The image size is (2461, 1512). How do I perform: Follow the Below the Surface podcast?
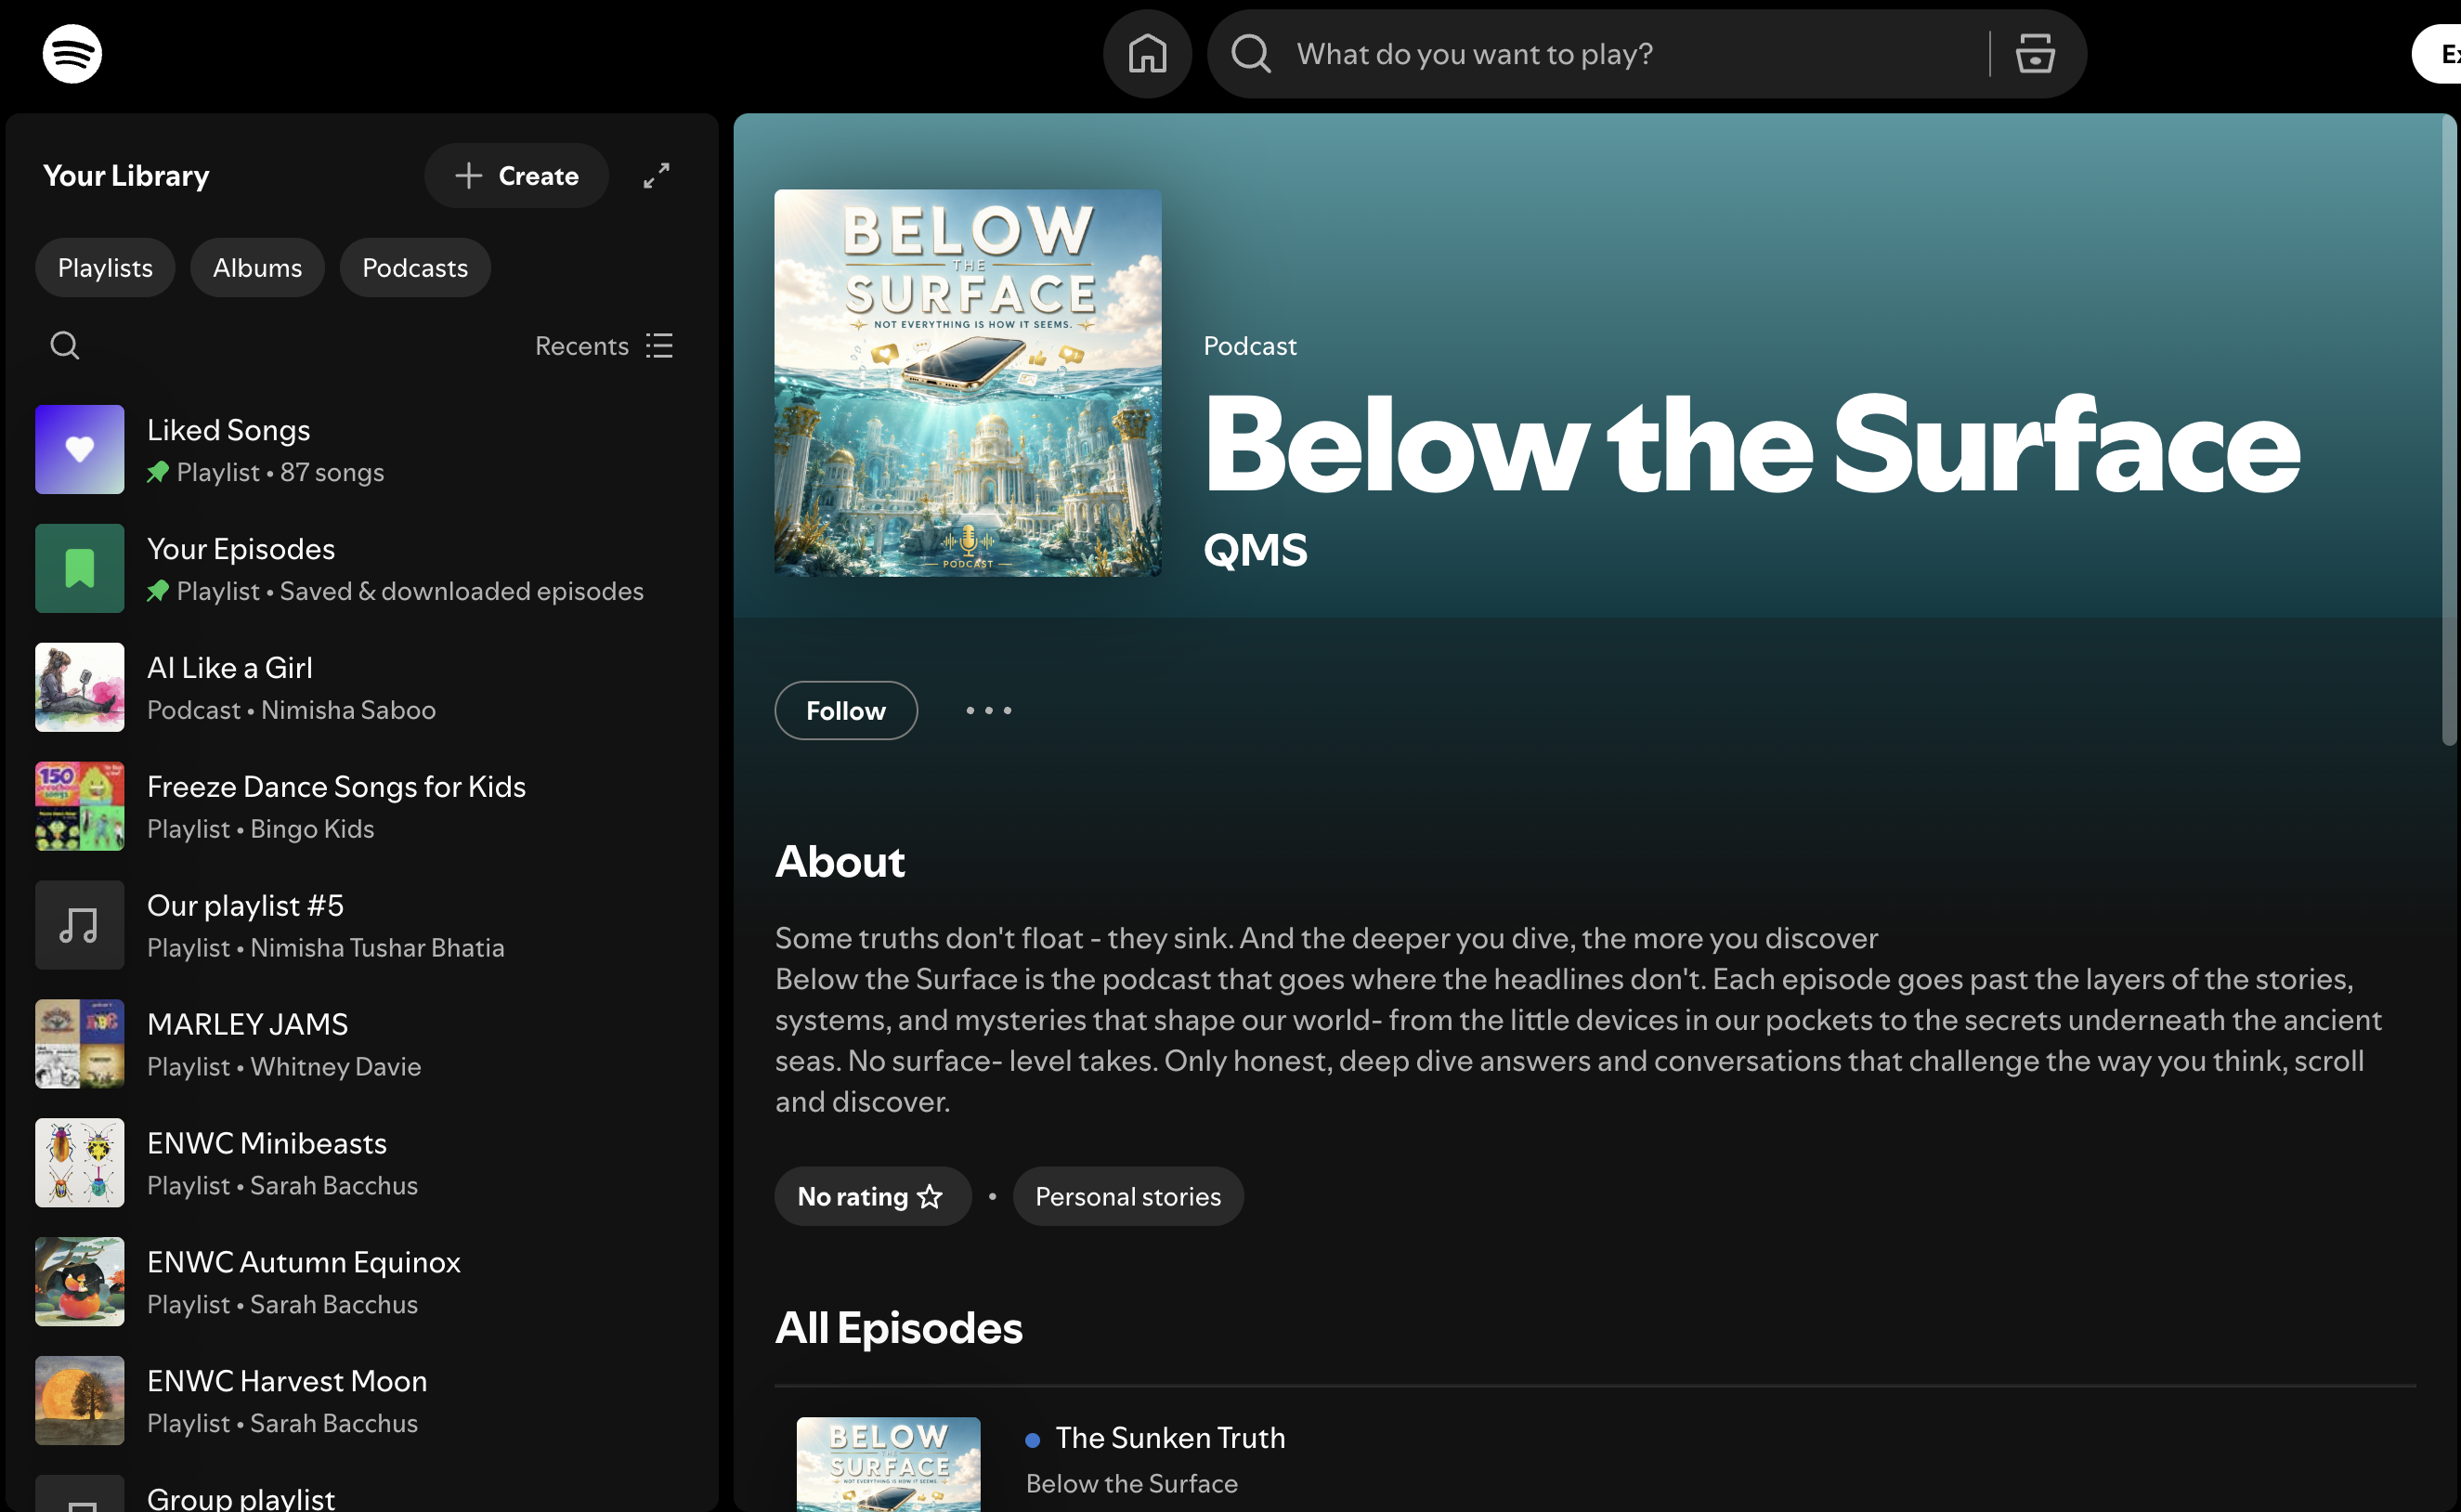pyautogui.click(x=846, y=712)
